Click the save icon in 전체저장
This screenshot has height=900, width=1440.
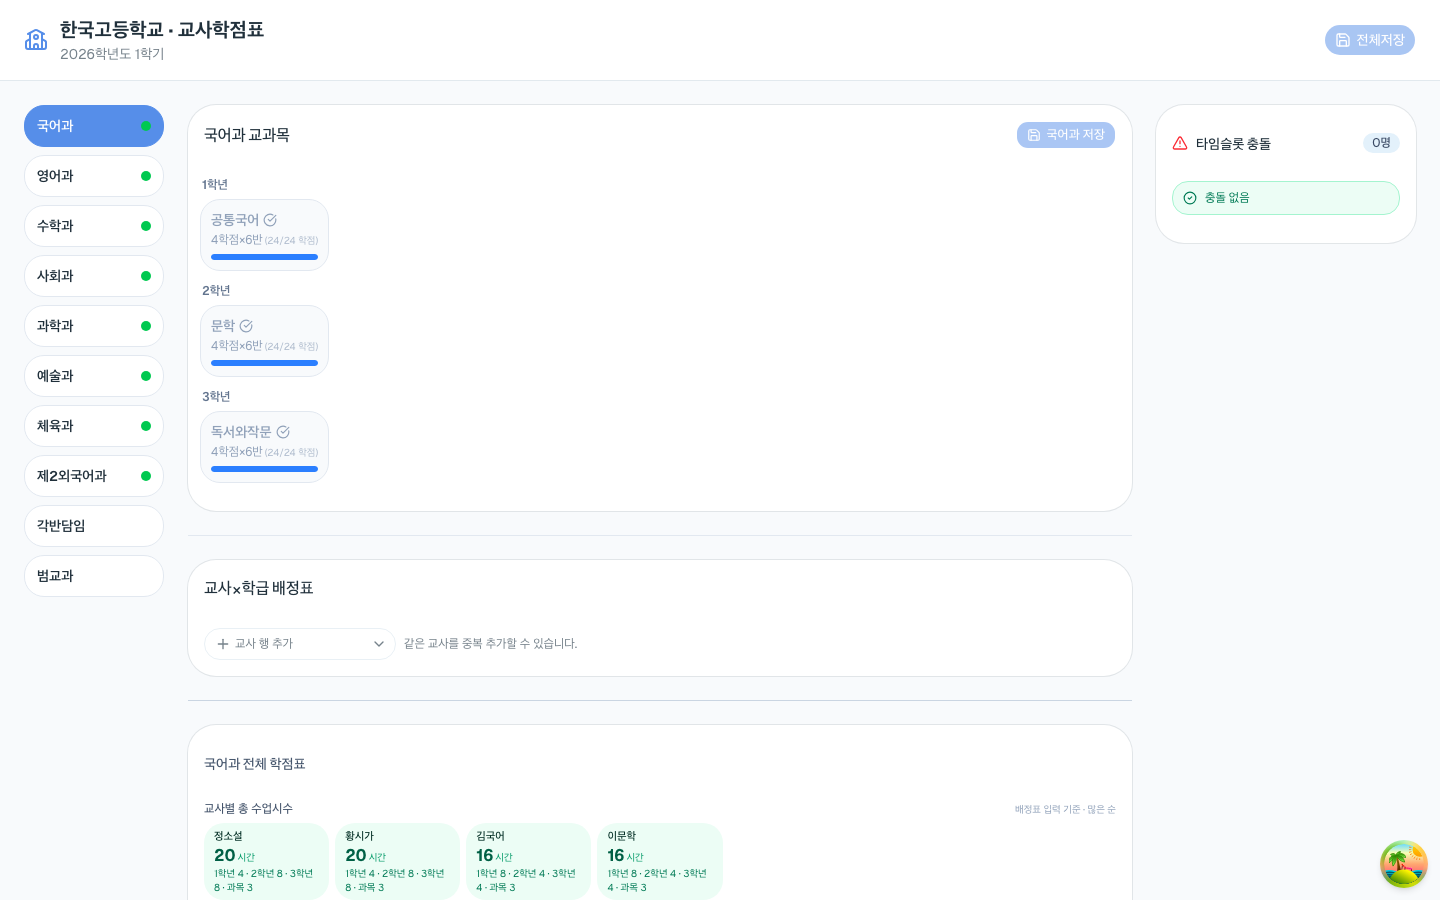(x=1343, y=40)
